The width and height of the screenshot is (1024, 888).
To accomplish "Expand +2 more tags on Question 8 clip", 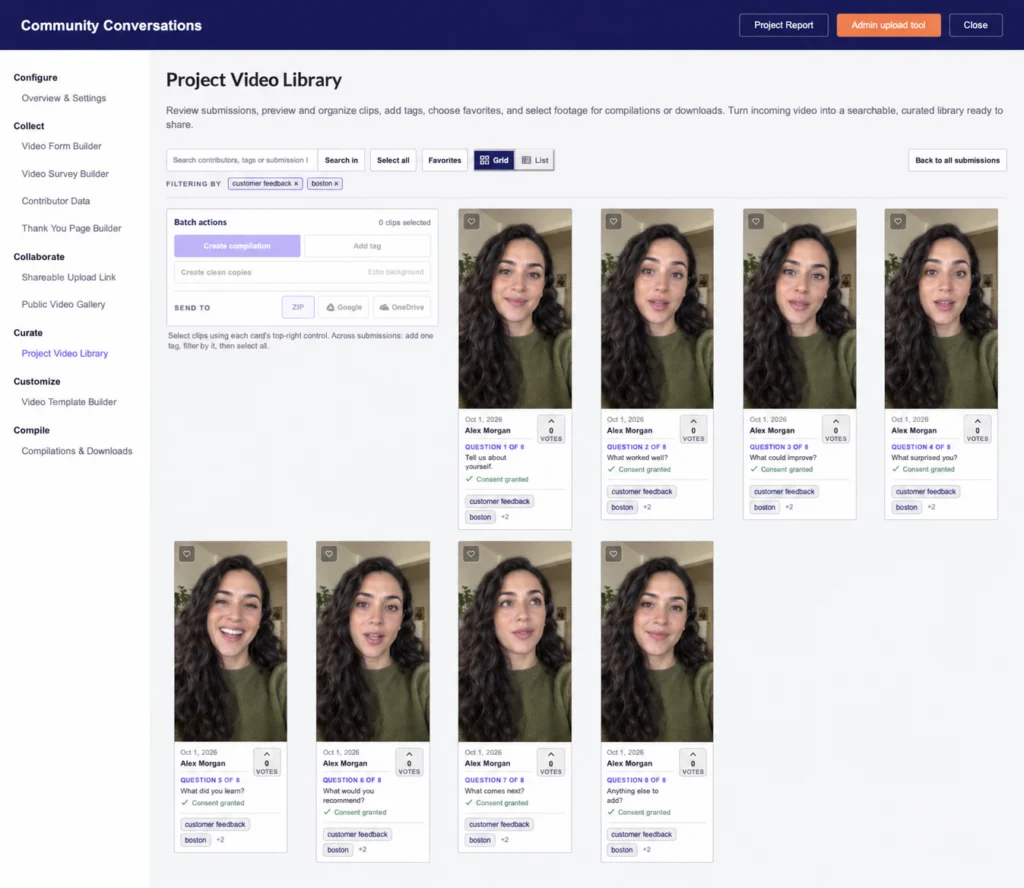I will [x=647, y=850].
